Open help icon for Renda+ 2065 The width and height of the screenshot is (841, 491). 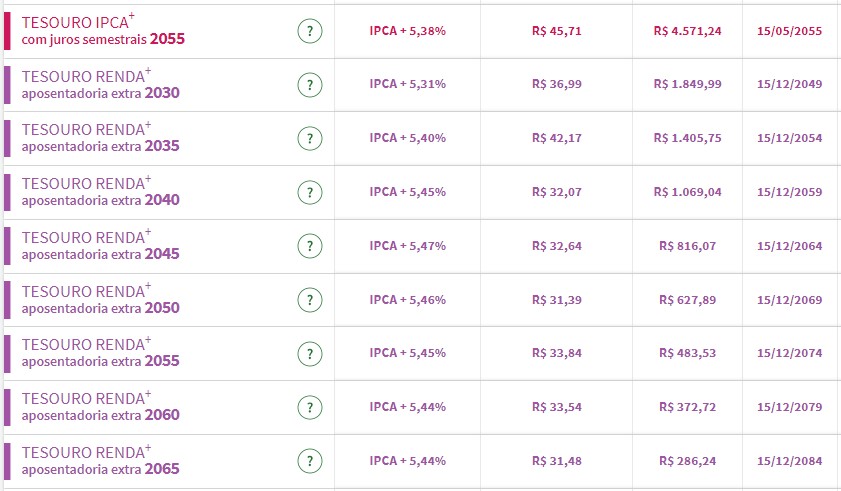[x=310, y=461]
